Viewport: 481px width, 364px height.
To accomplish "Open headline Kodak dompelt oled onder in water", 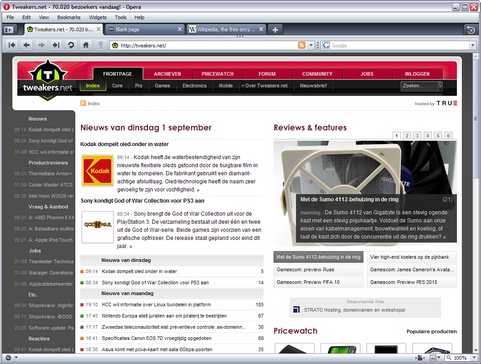I will pyautogui.click(x=124, y=144).
